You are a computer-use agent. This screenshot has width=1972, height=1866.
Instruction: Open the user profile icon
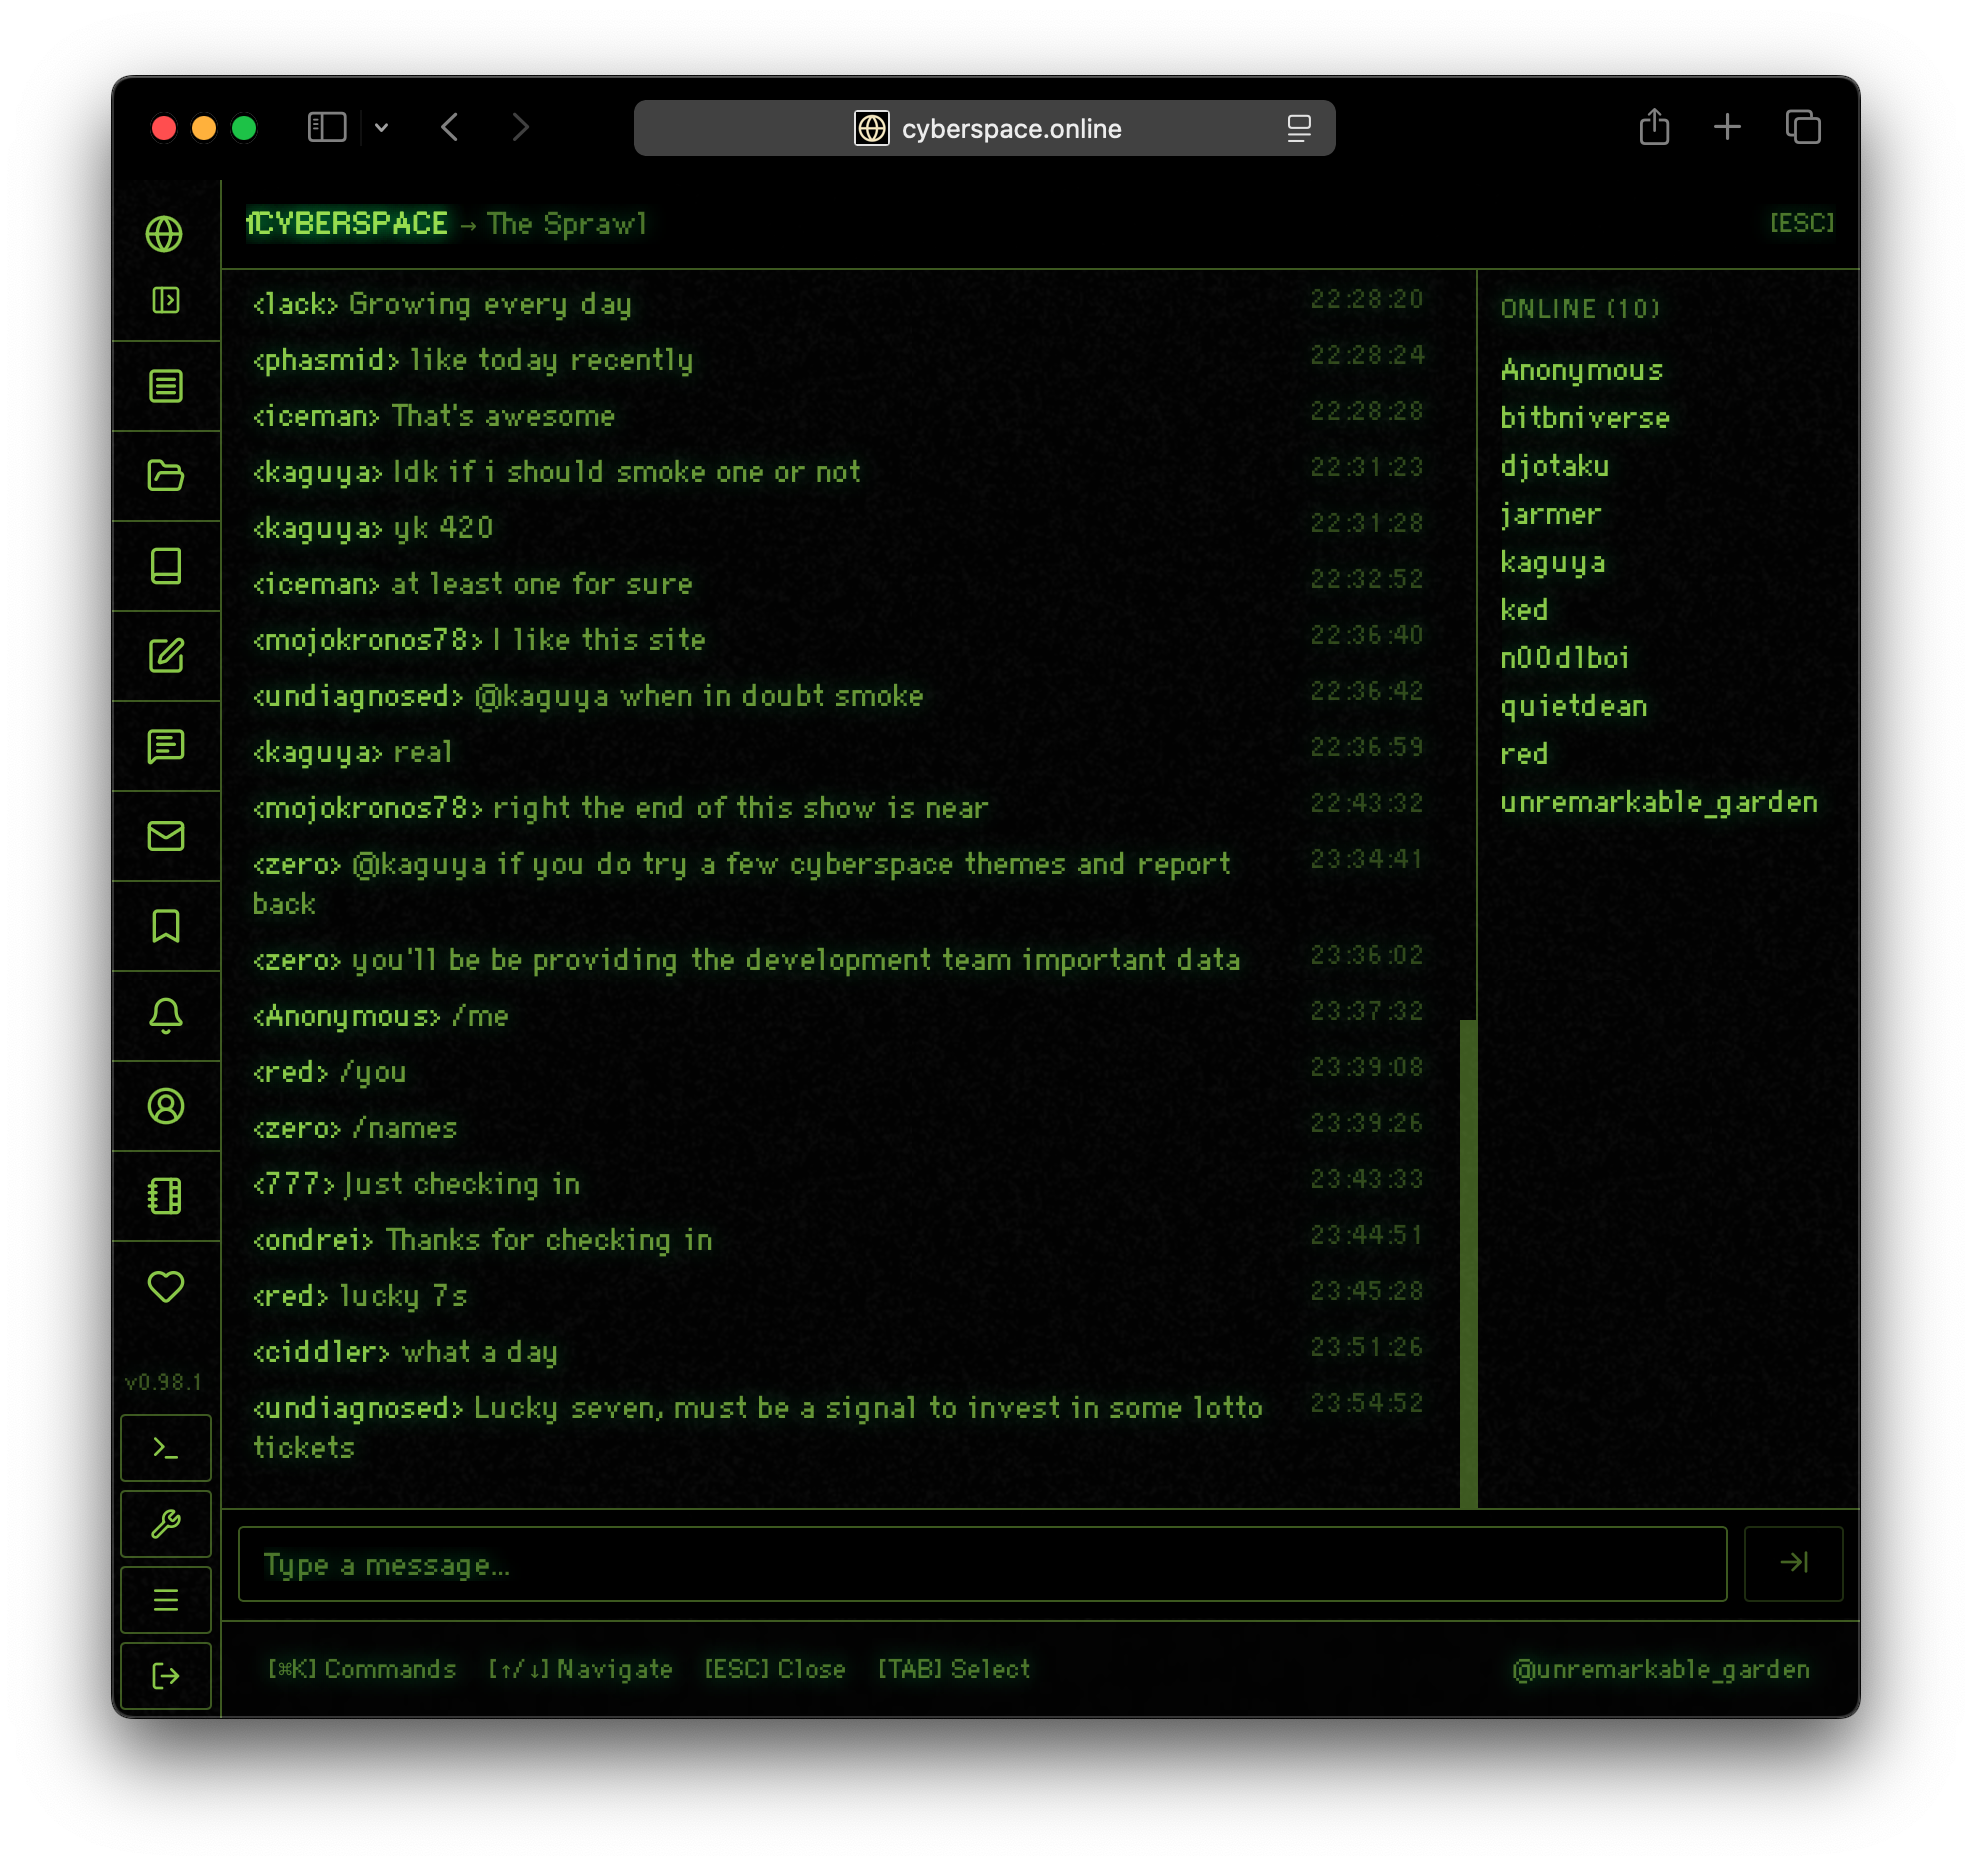165,1106
